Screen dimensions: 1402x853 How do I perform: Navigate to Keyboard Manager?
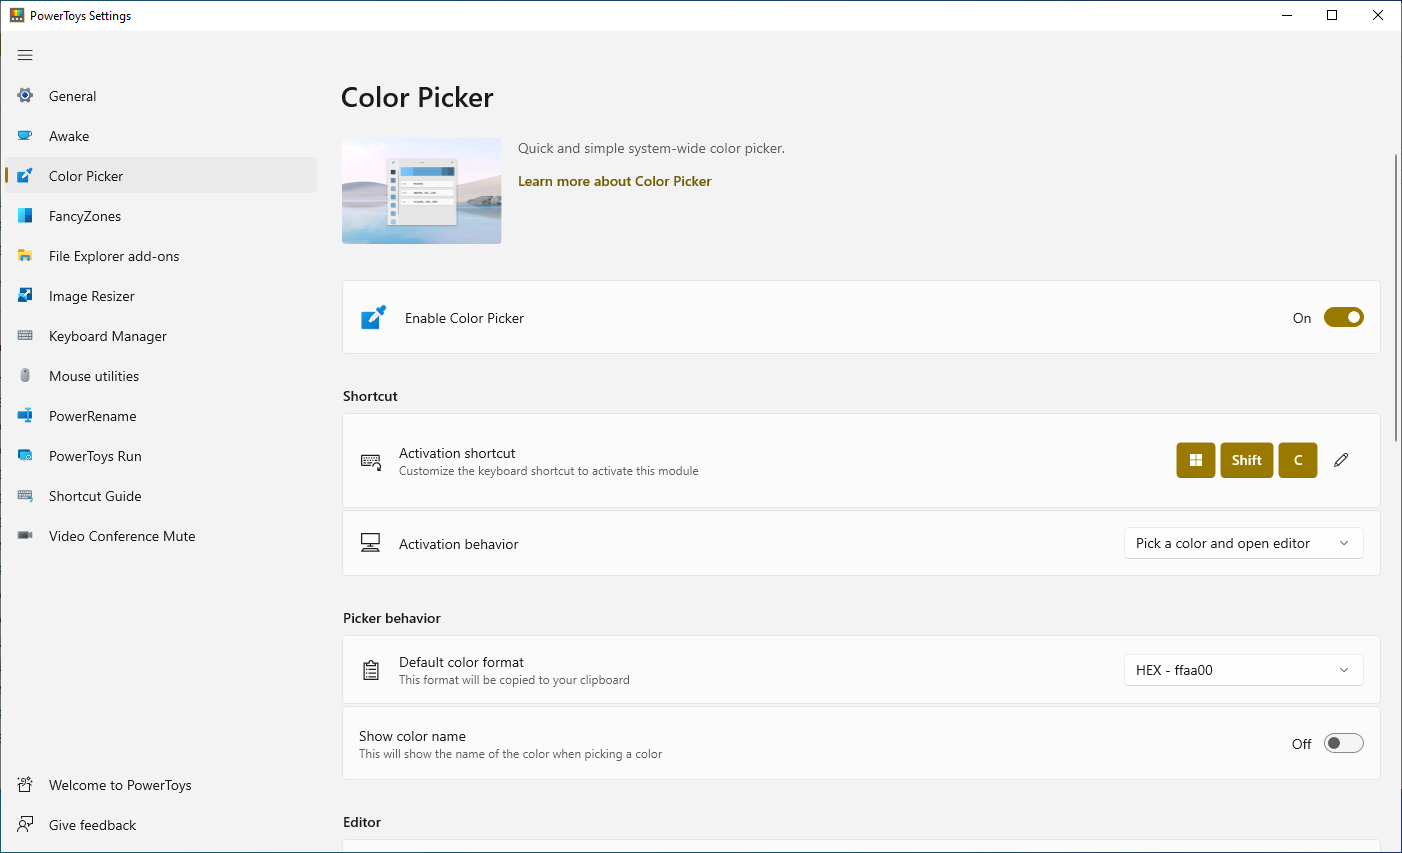[161, 336]
